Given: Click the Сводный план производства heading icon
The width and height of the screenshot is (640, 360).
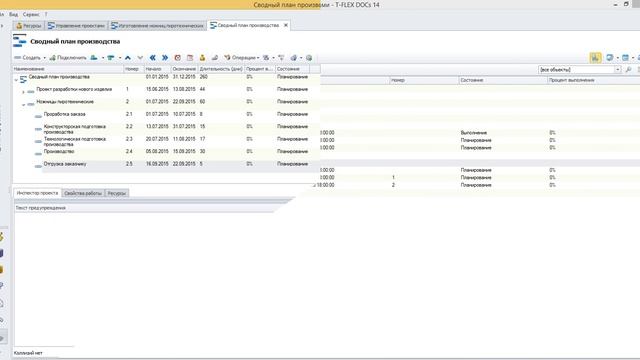Looking at the screenshot, I should [x=20, y=41].
